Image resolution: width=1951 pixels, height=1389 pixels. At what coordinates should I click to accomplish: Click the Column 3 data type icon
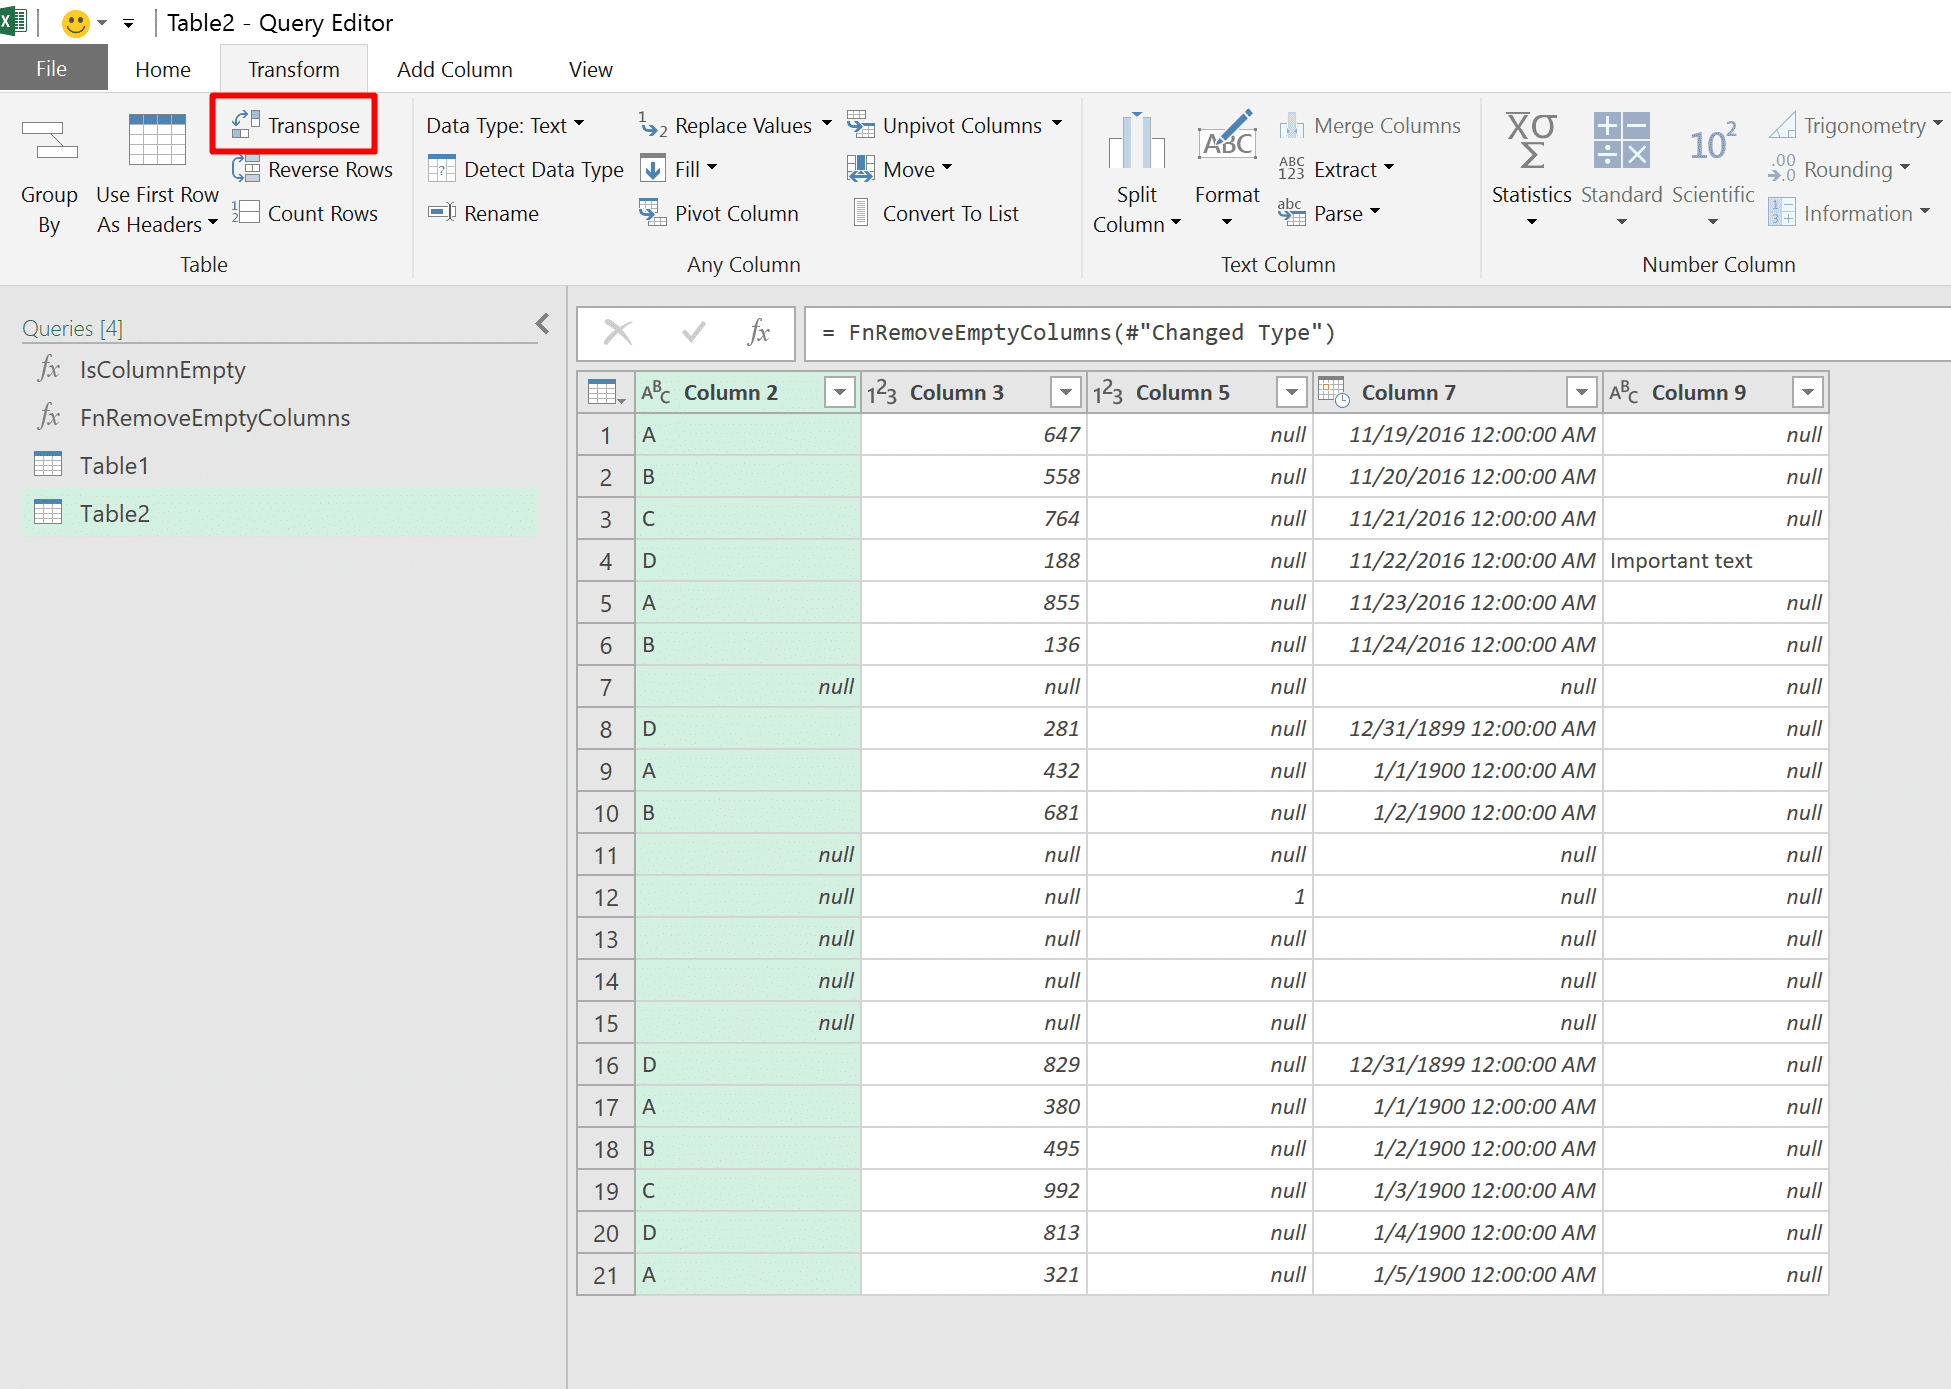pos(882,392)
